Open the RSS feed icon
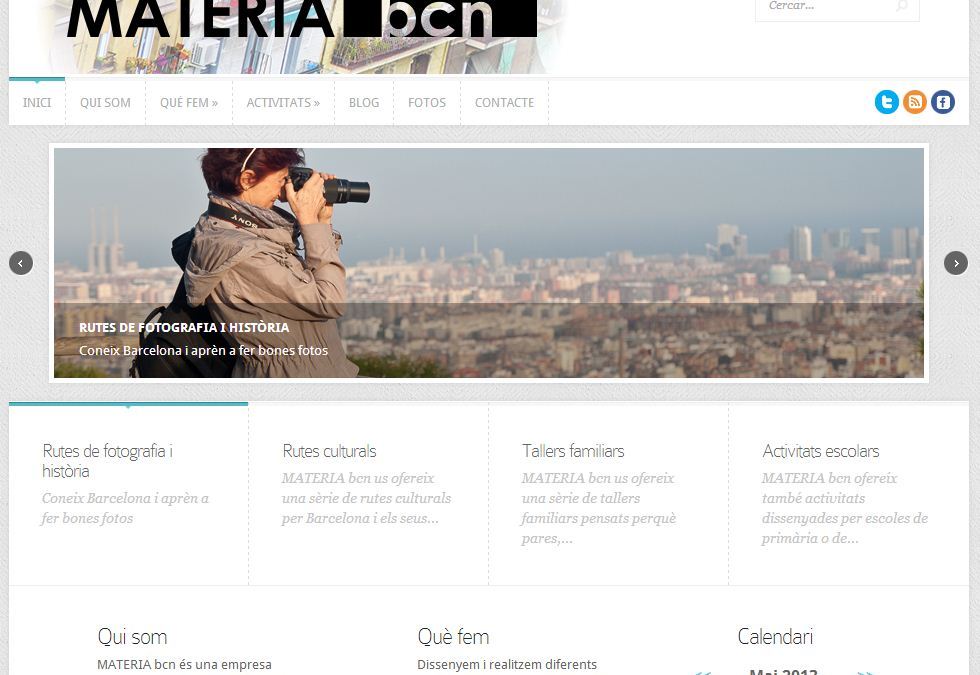This screenshot has height=675, width=980. tap(914, 102)
